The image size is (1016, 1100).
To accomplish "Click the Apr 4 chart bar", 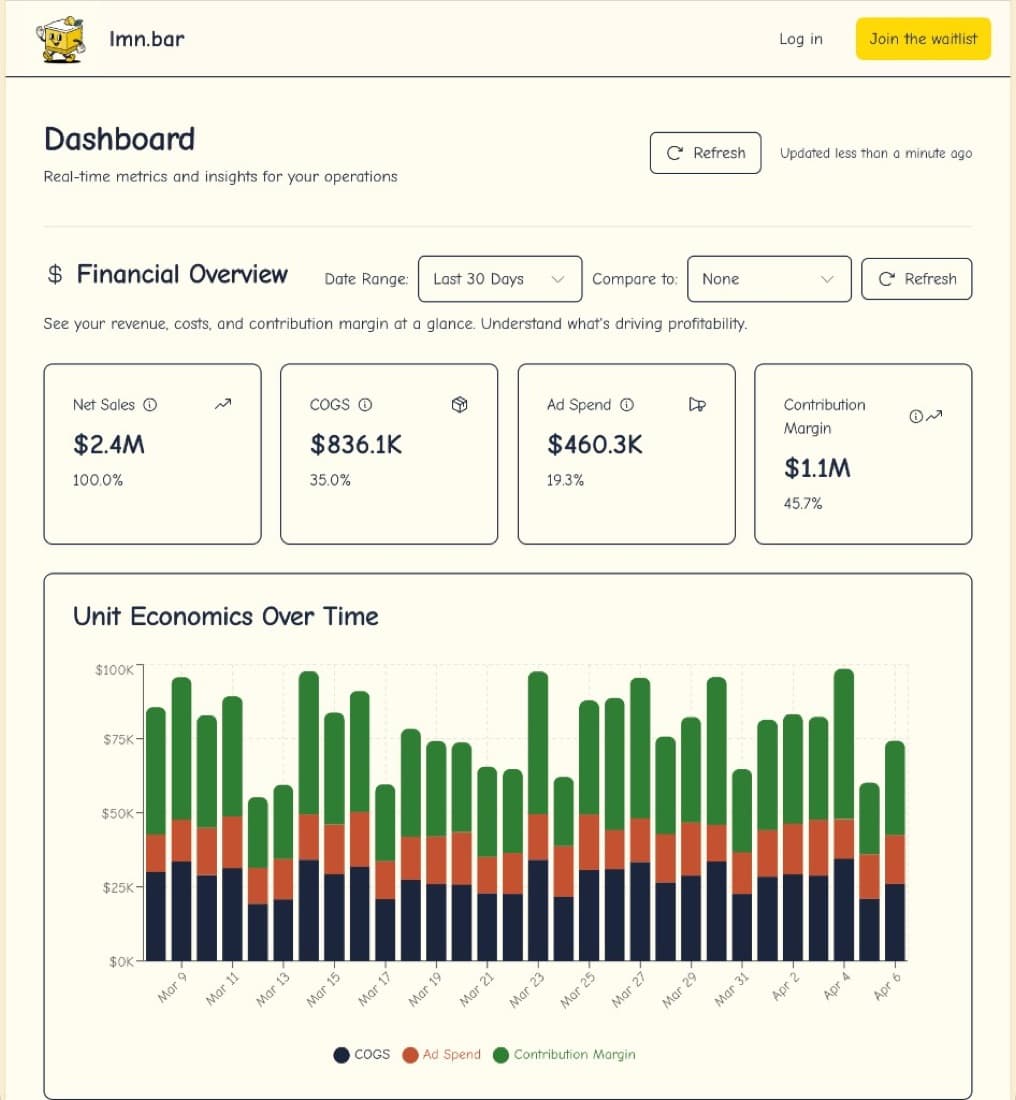I will tap(844, 814).
